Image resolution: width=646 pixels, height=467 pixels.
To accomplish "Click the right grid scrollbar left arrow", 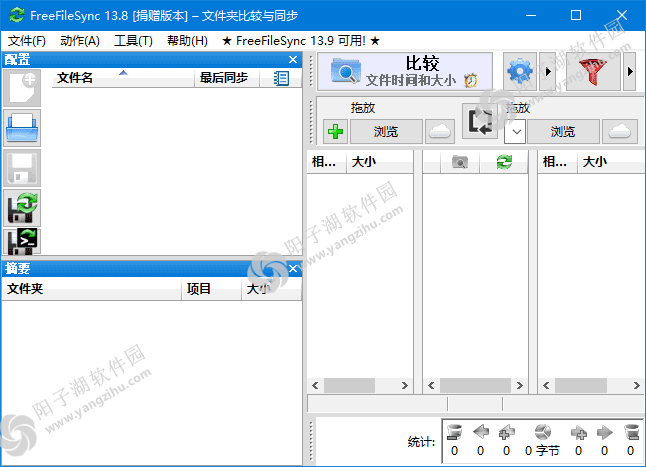I will [x=546, y=385].
